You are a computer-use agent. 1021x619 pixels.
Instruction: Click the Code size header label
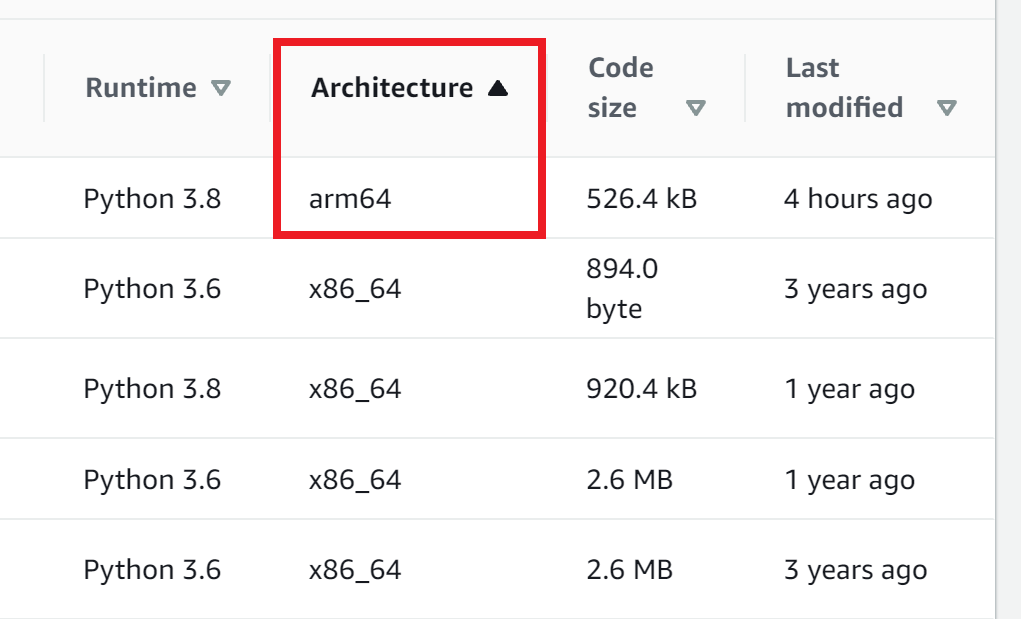(x=621, y=88)
